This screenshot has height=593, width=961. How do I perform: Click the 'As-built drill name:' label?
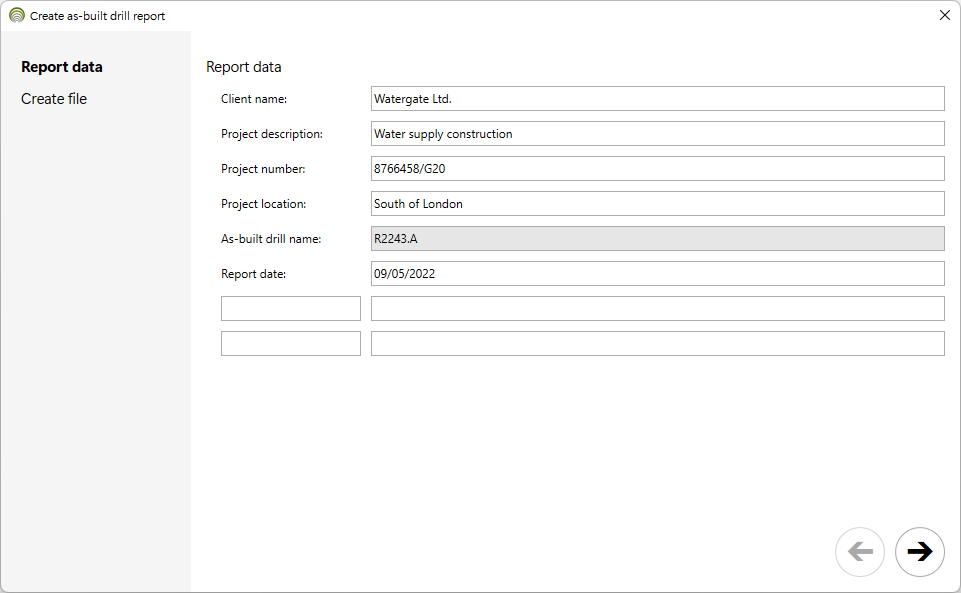[271, 238]
